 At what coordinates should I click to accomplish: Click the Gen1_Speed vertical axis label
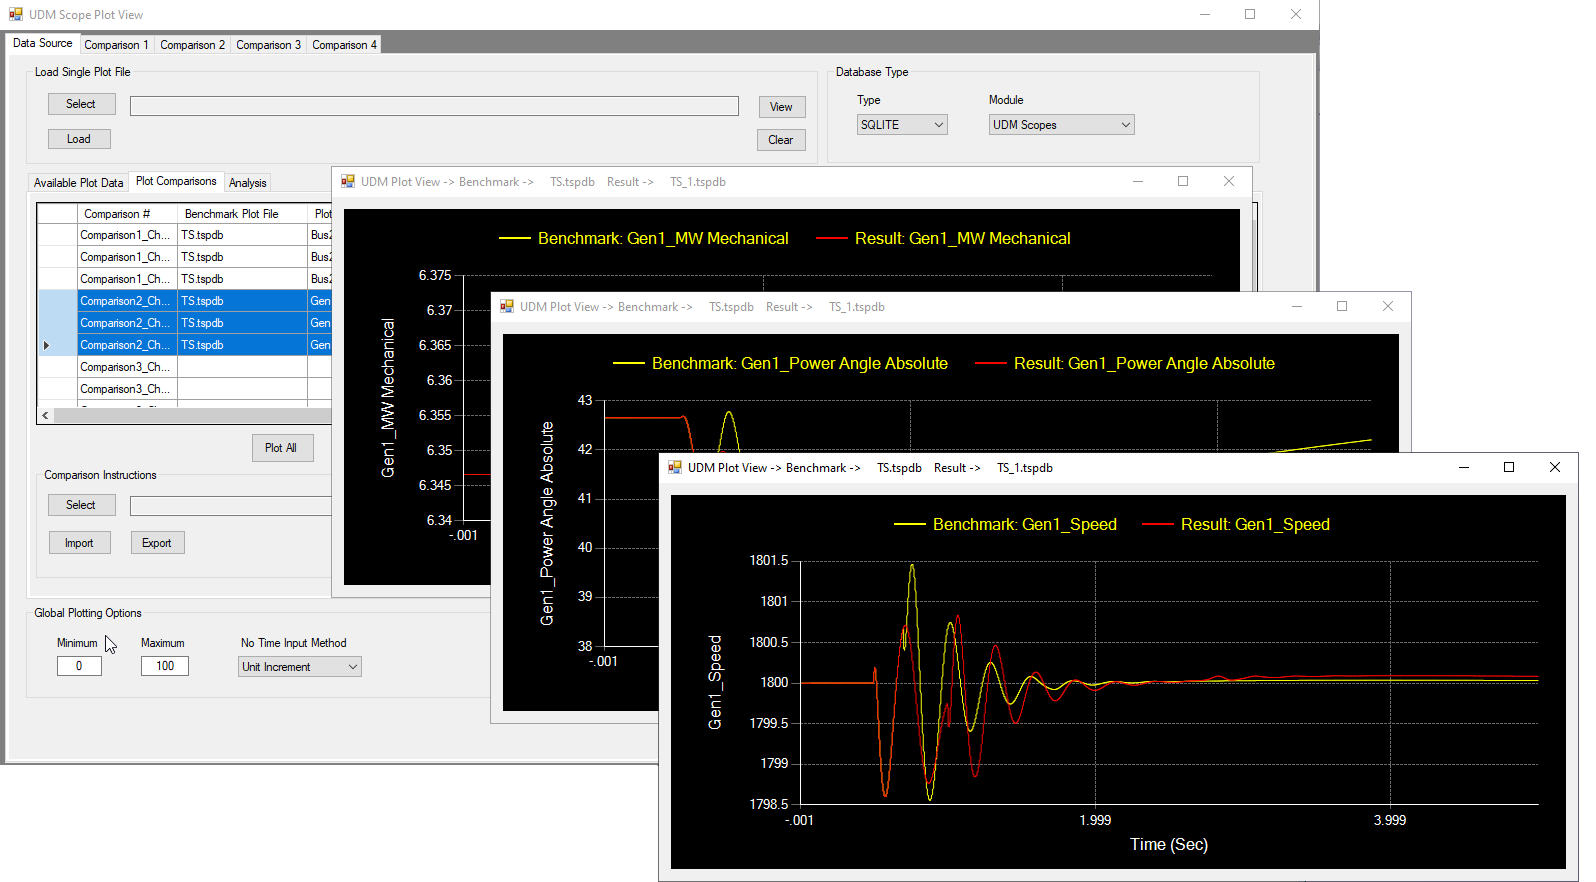[715, 682]
